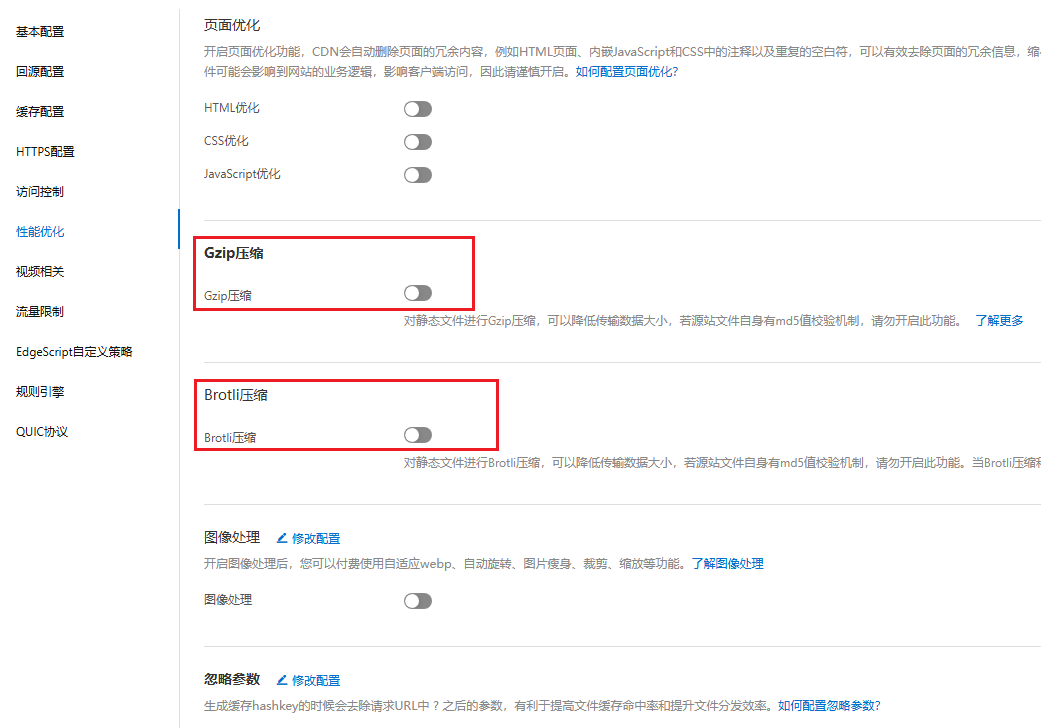Open the EdgeScript自定义策略 page
Viewport: 1041px width, 728px height.
click(x=74, y=352)
